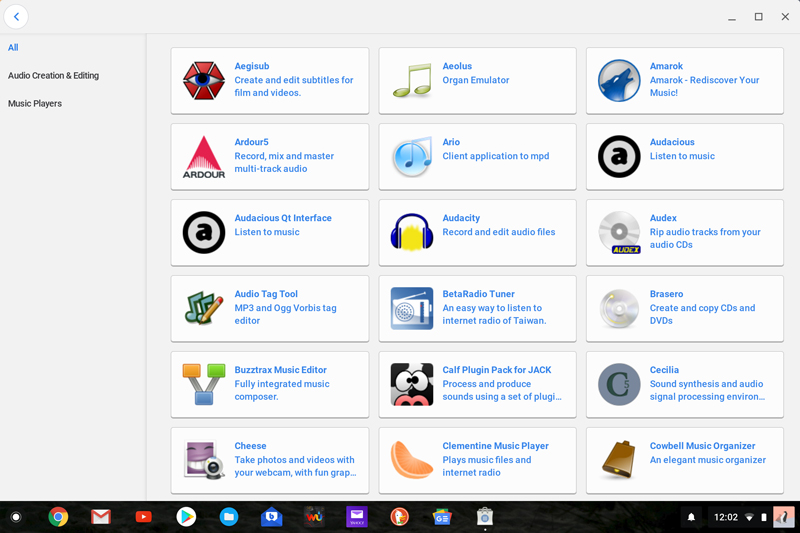Click the Calf Plugin Pack cow icon
800x533 pixels.
coord(412,384)
